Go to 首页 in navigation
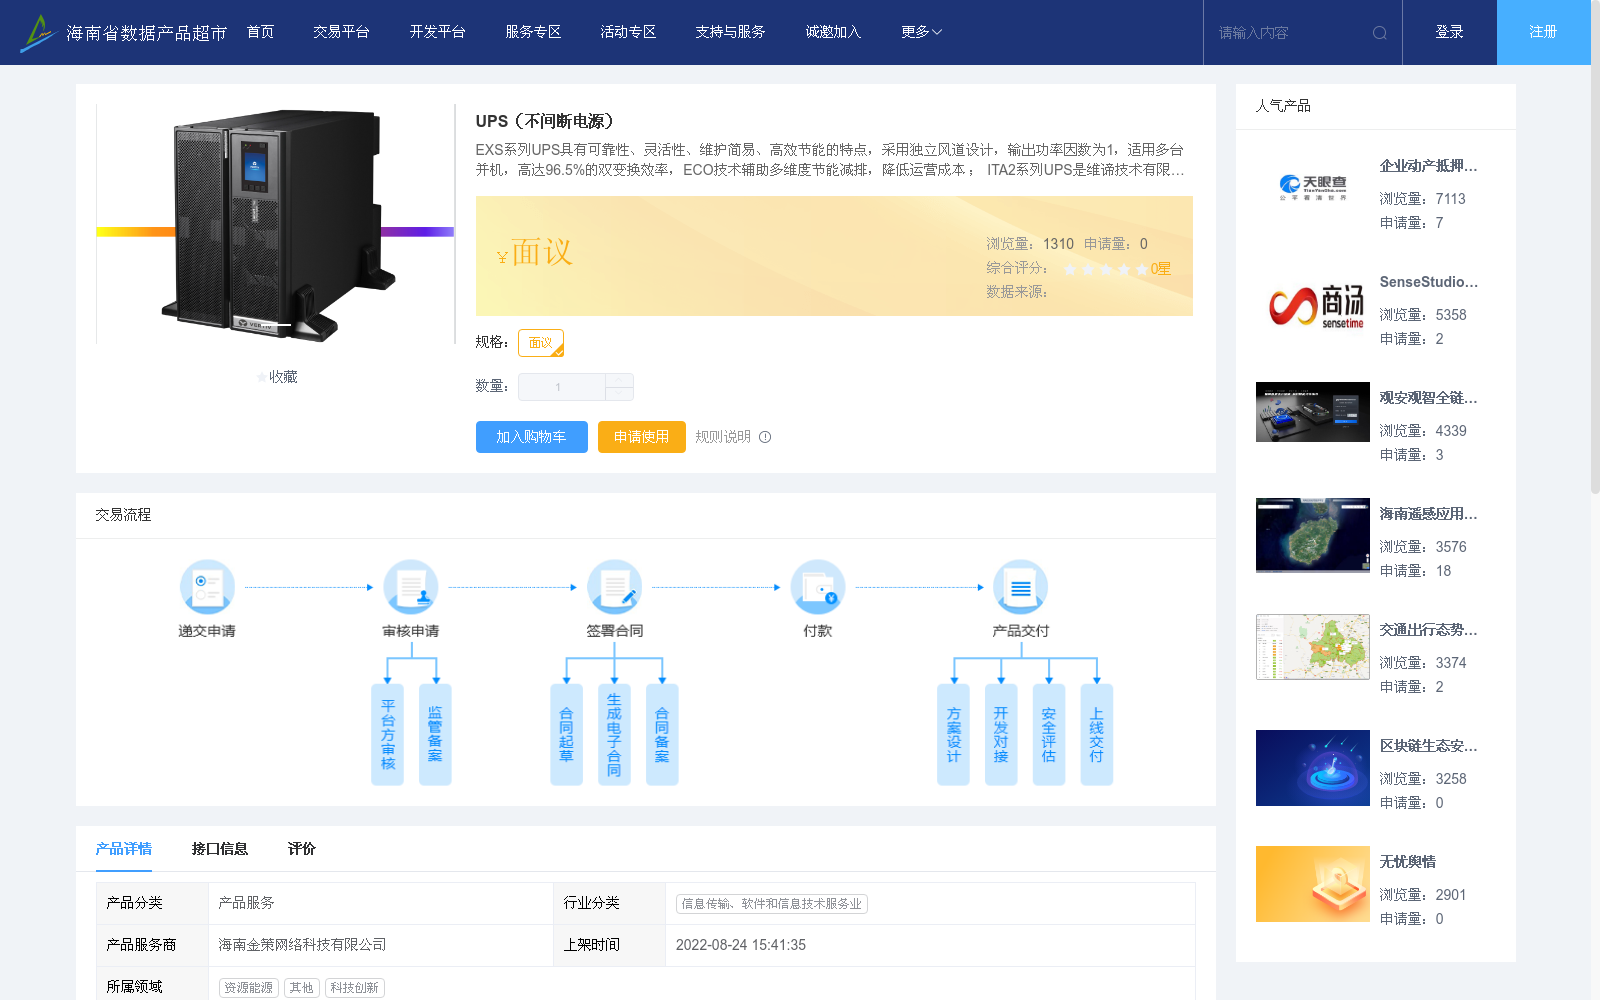 260,32
